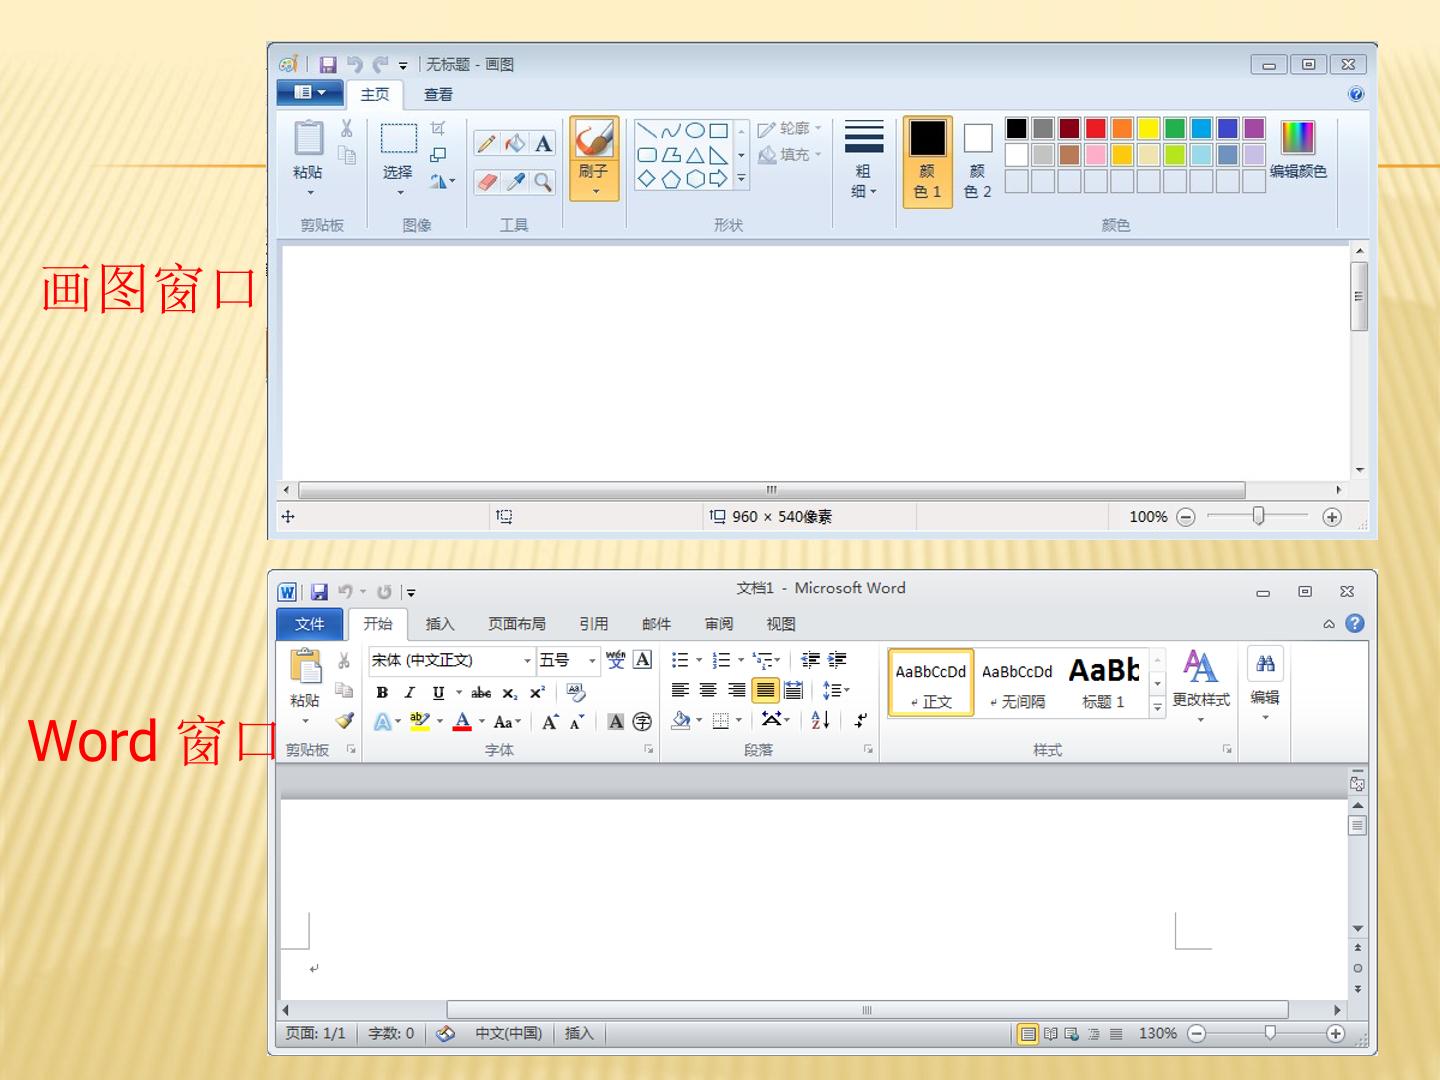1440x1080 pixels.
Task: Click the Format Painter brush in Word
Action: [x=345, y=720]
